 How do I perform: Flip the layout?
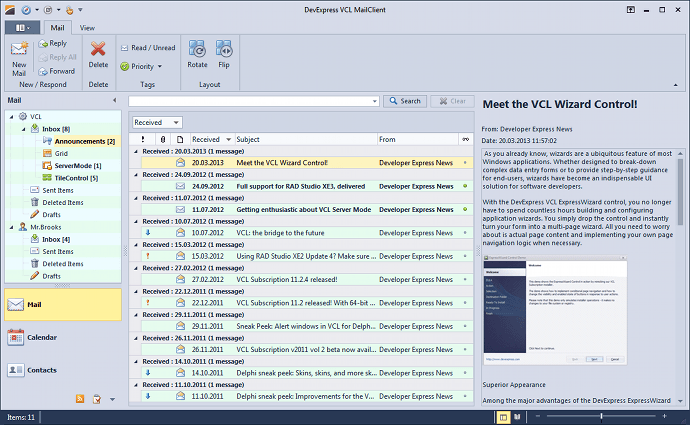(224, 55)
